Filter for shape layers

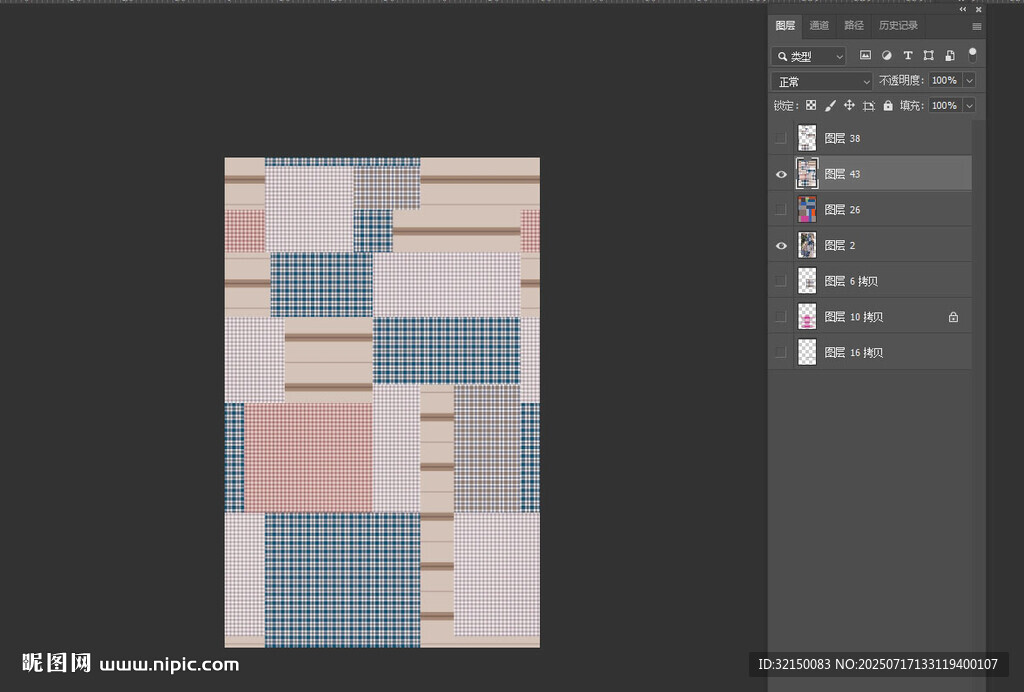pos(928,56)
